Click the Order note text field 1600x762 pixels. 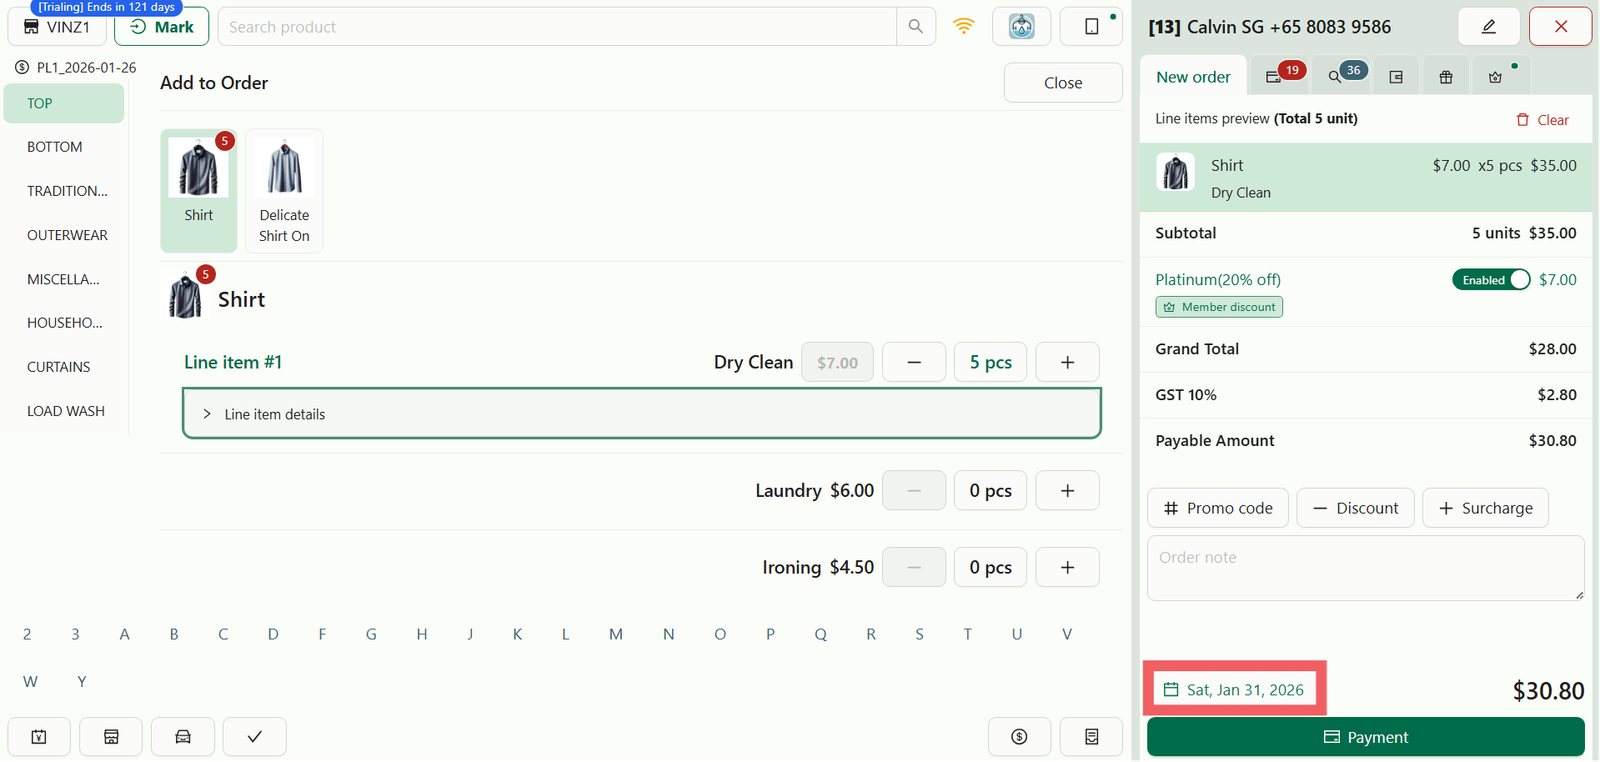point(1366,568)
